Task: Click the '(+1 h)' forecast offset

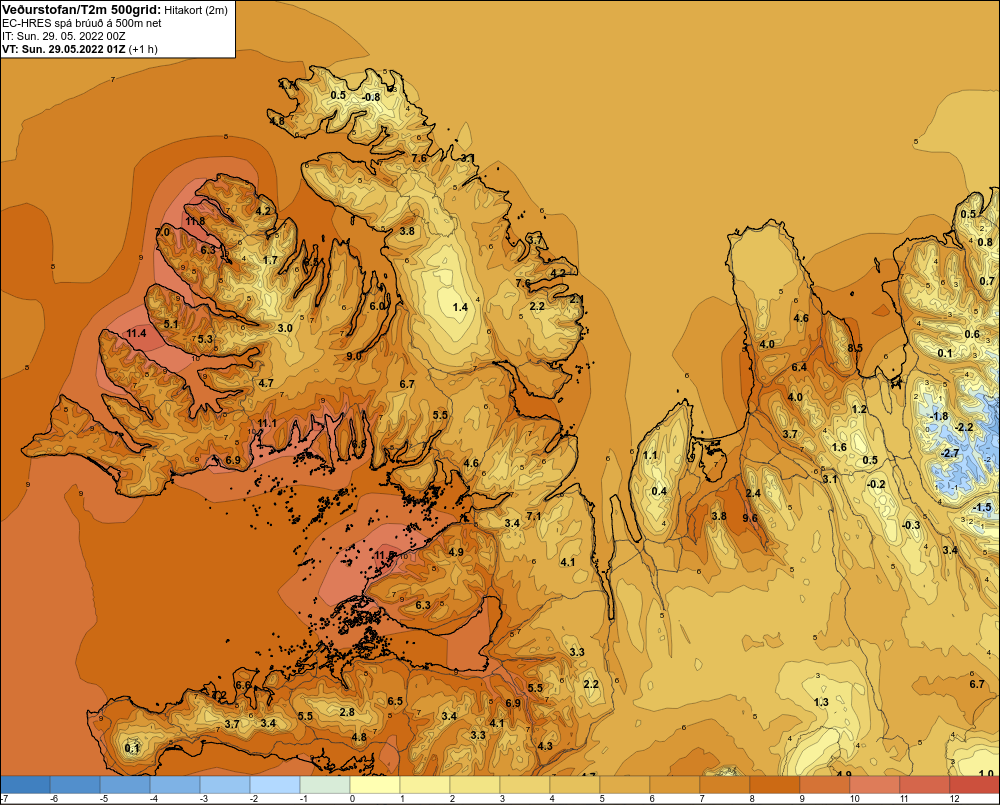Action: 143,49
